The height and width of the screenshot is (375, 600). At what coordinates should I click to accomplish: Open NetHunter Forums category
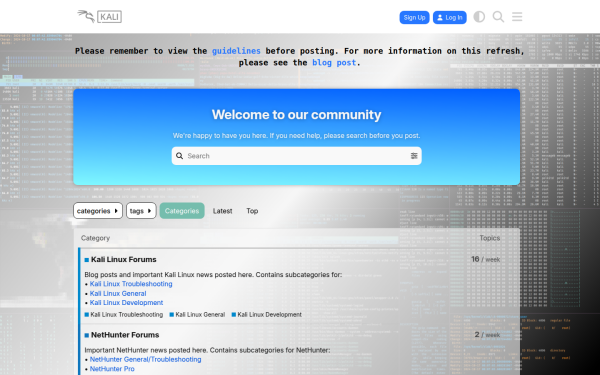125,335
